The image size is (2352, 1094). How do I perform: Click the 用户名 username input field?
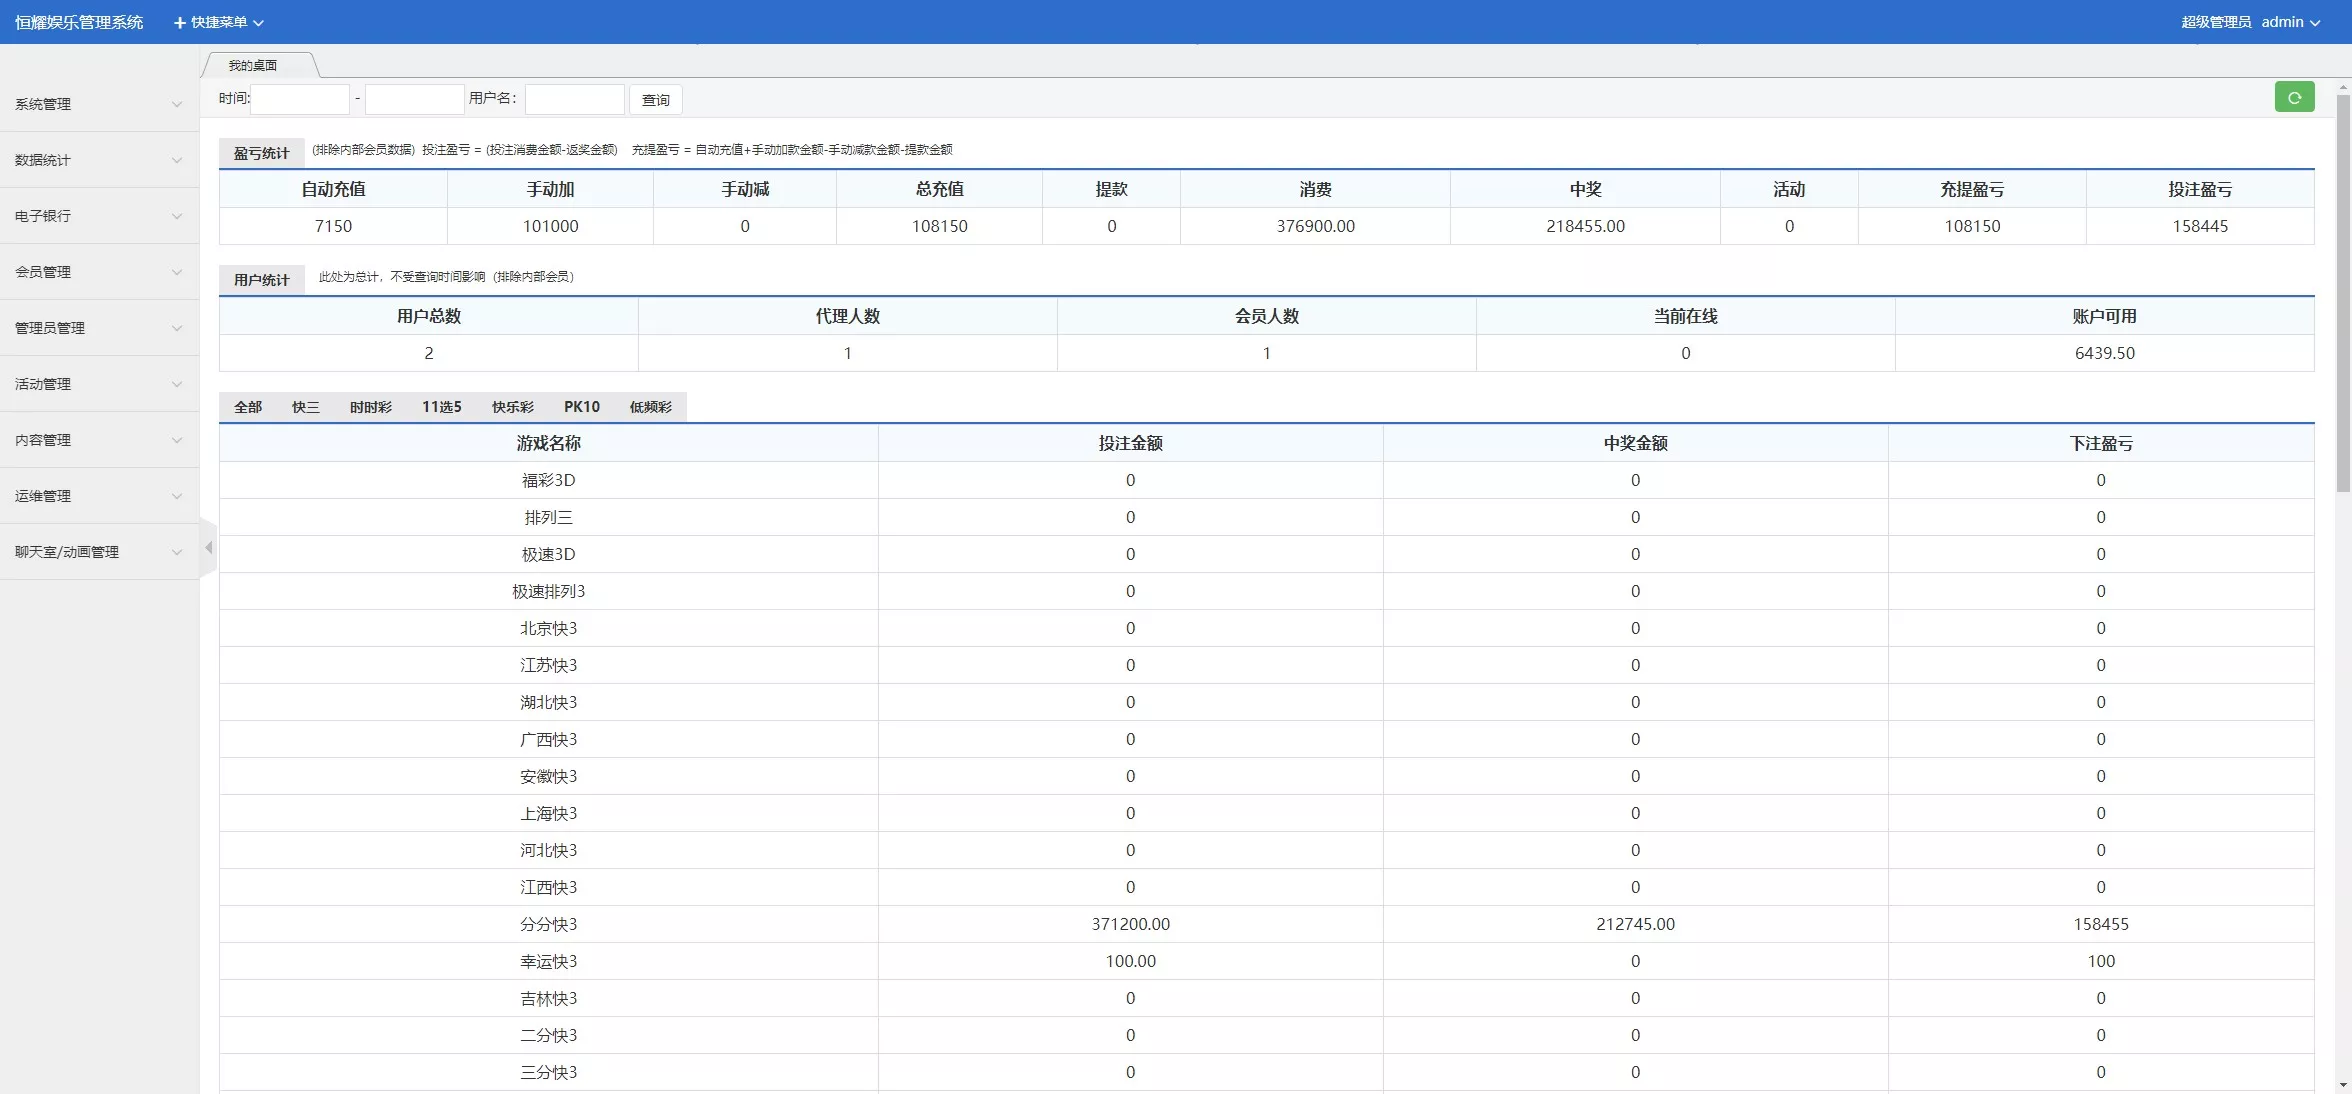(573, 99)
